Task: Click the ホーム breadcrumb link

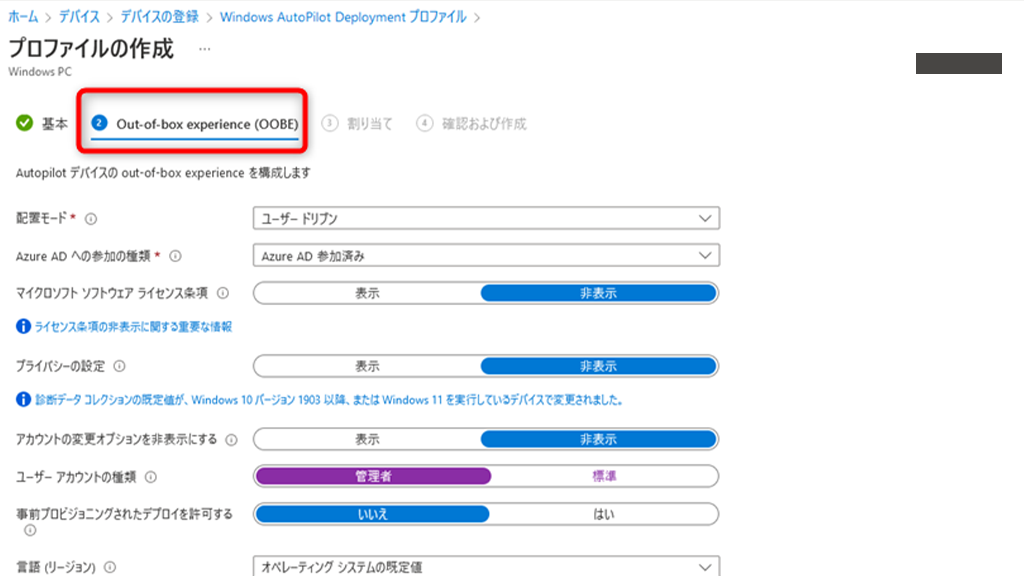Action: [23, 17]
